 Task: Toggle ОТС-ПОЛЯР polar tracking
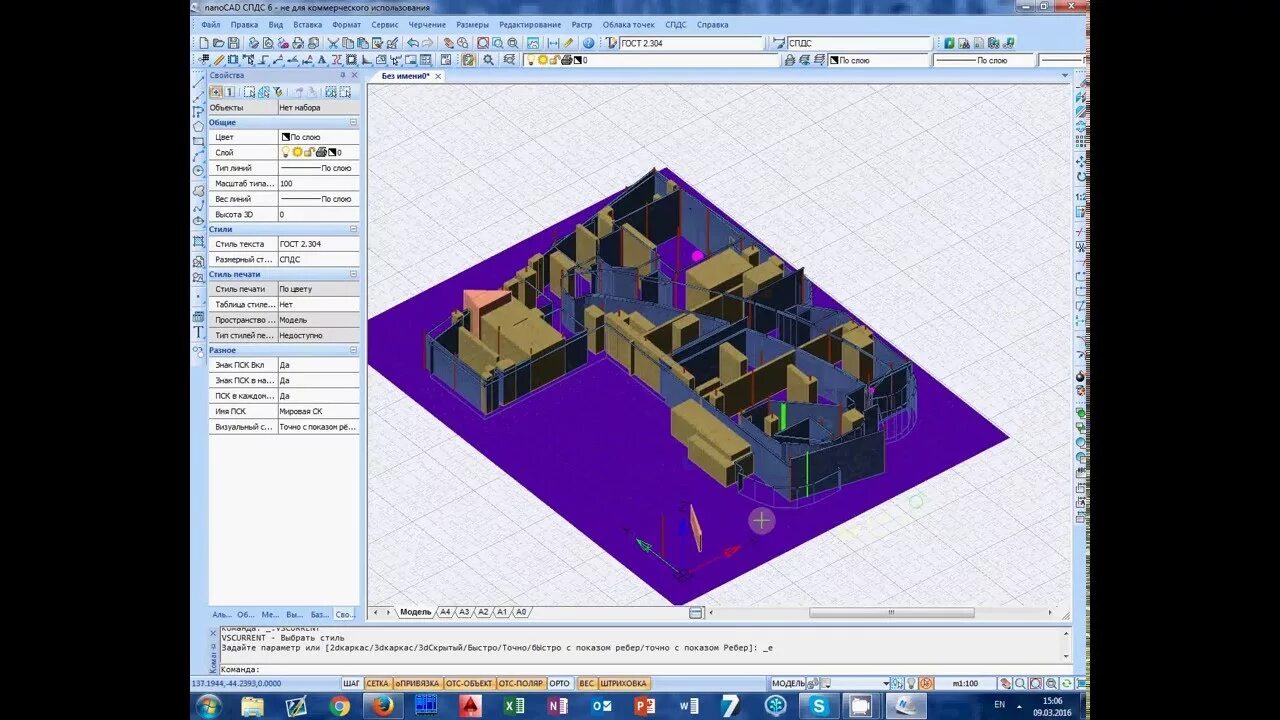click(x=520, y=683)
